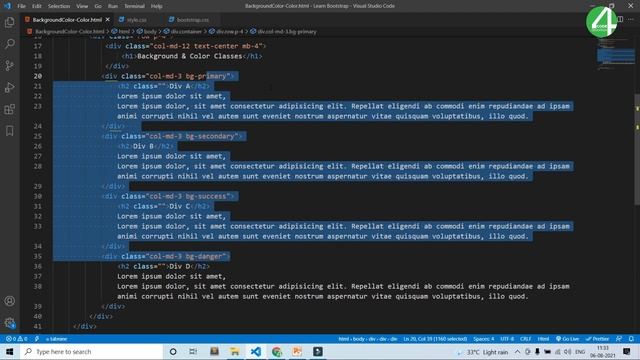Change line endings via CRLF indicator
Viewport: 640px width, 360px height.
(525, 339)
